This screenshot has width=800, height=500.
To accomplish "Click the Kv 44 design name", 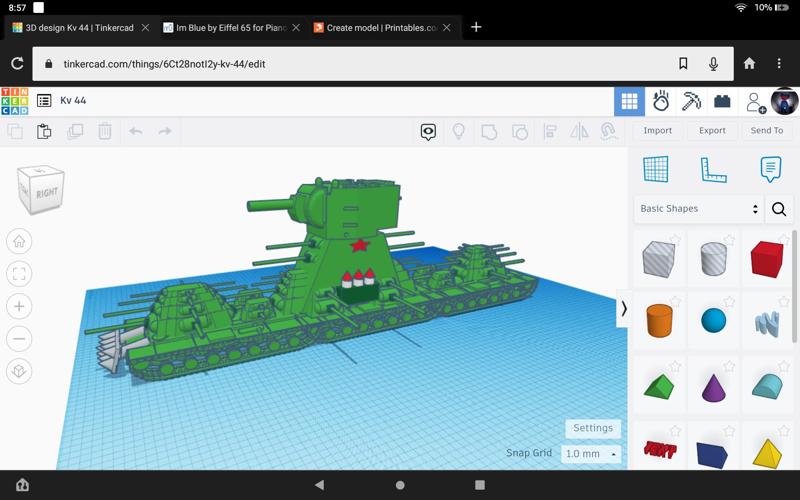I will [x=73, y=101].
